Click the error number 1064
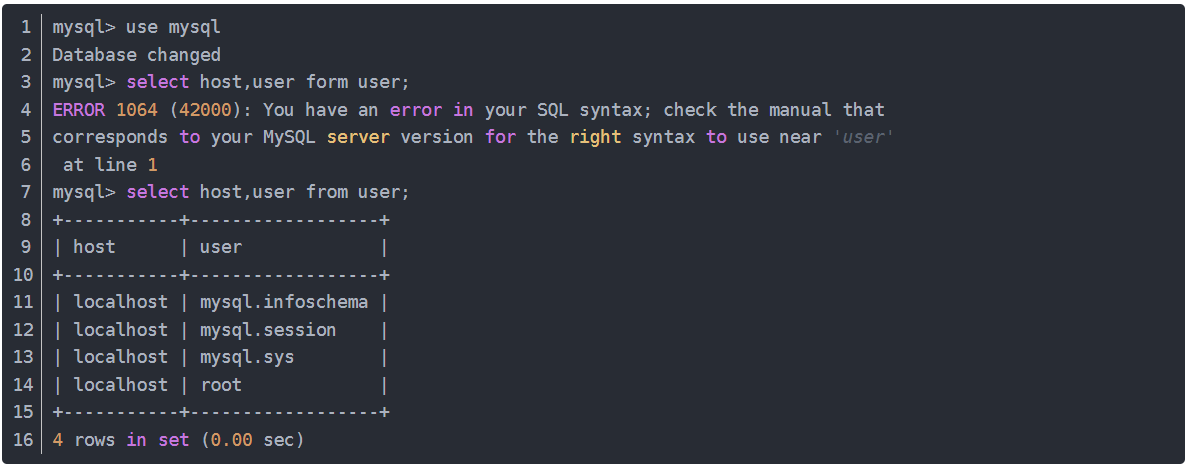 (136, 109)
